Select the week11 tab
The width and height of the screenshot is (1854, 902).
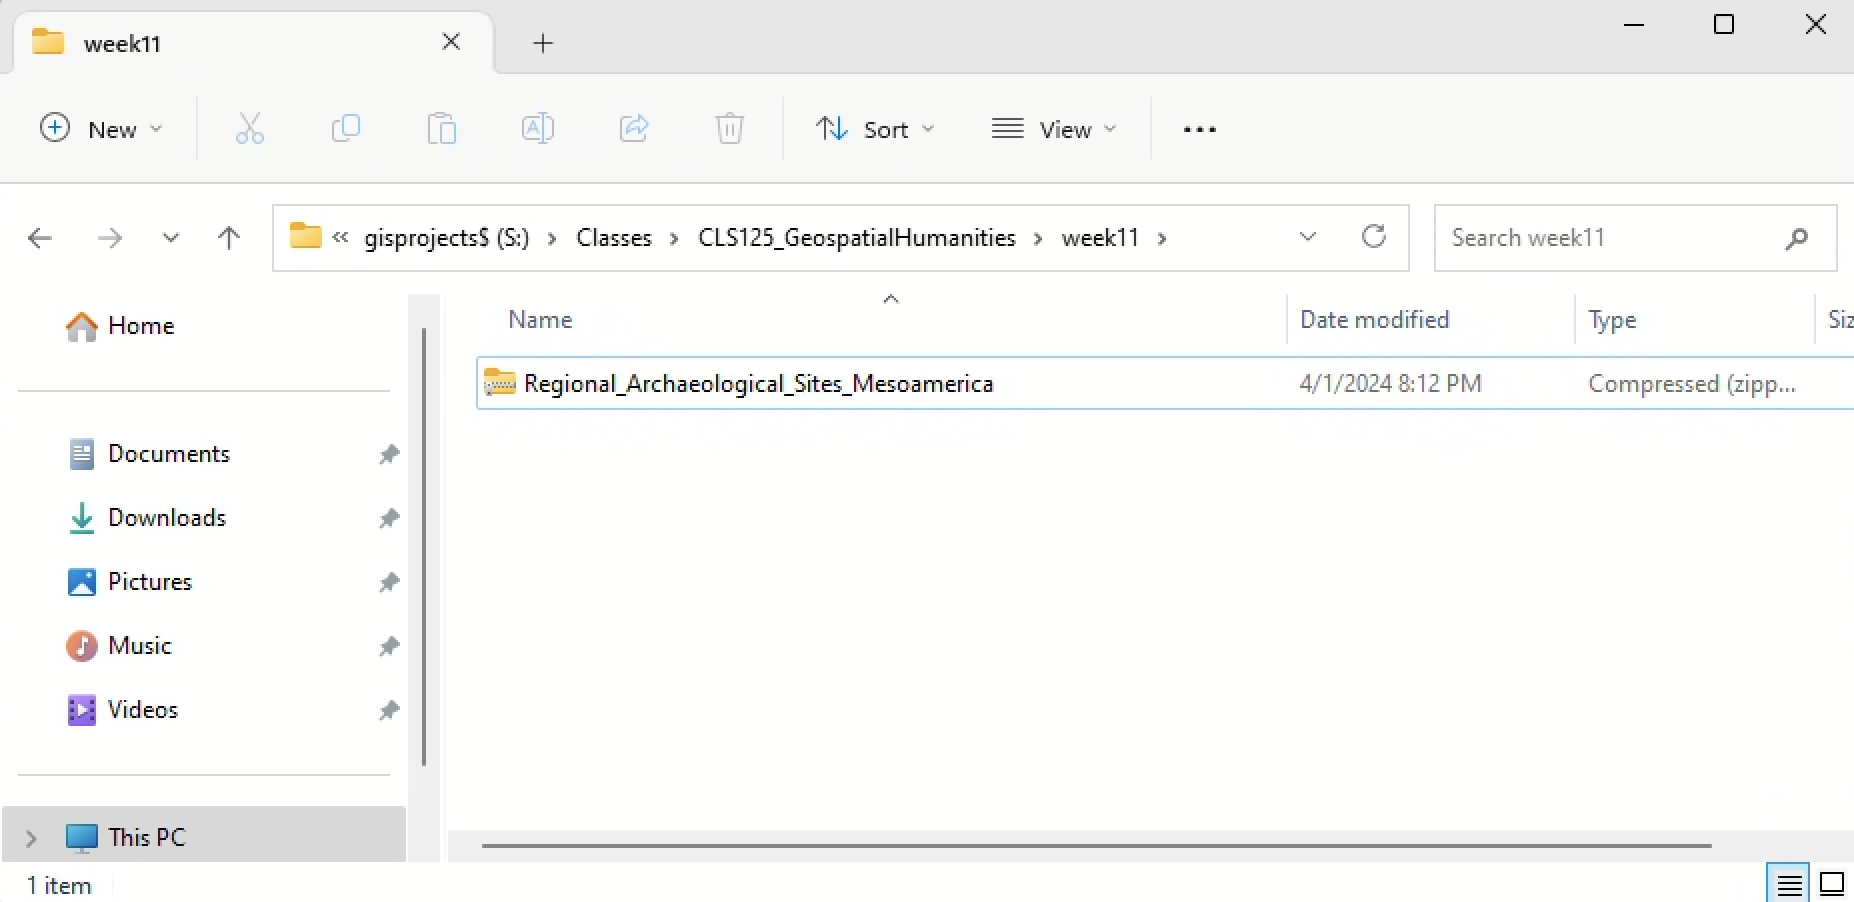point(122,43)
